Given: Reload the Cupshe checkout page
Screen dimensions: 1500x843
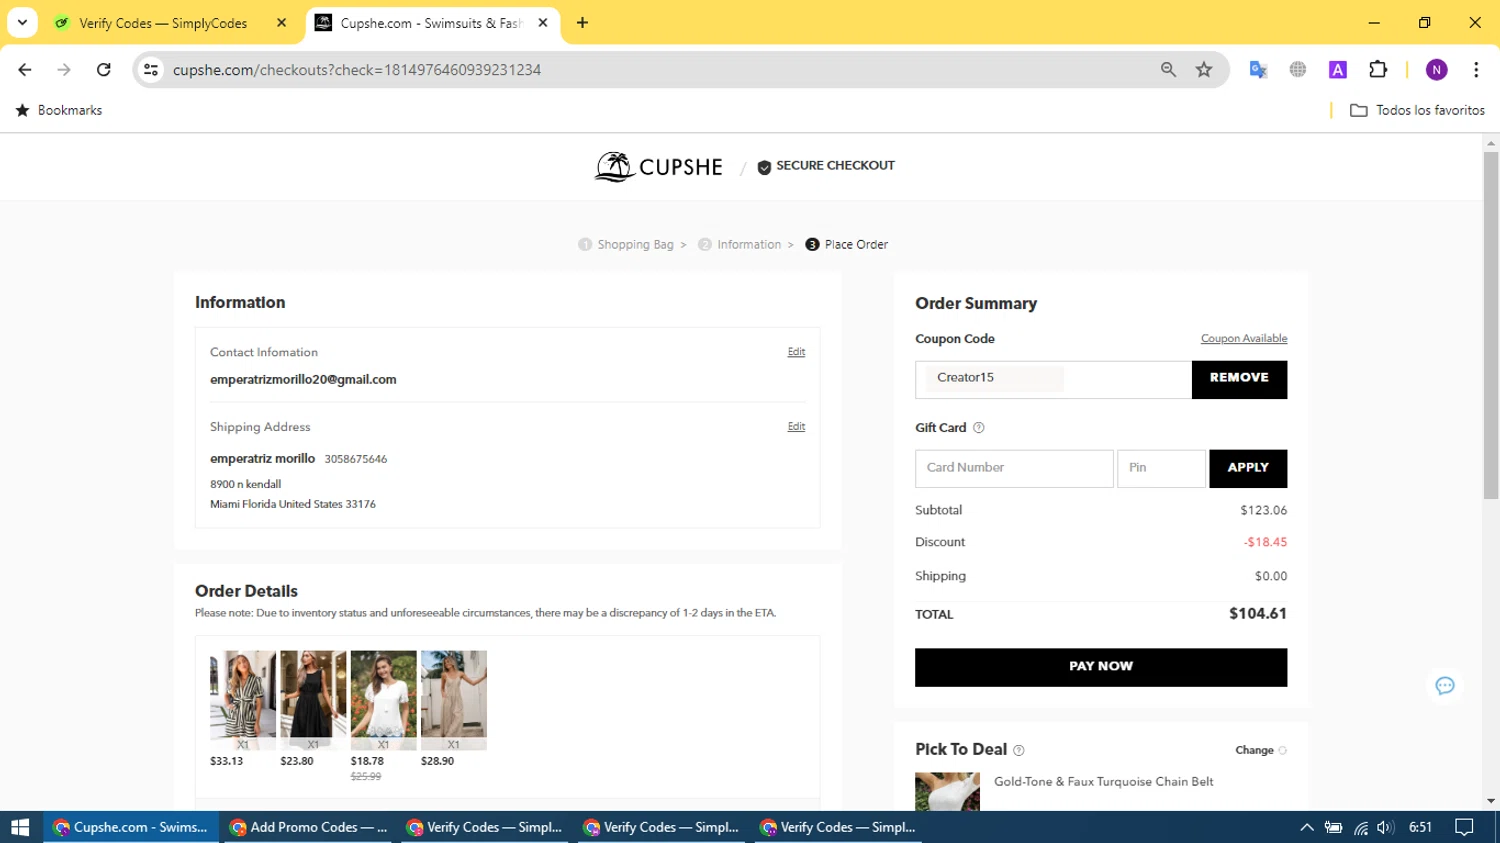Looking at the screenshot, I should click(x=104, y=70).
